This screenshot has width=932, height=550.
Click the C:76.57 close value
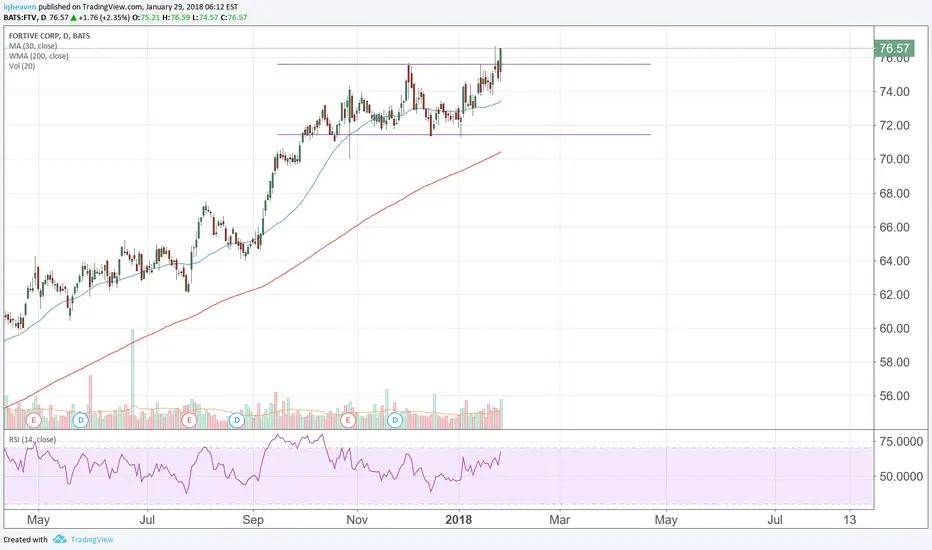point(234,17)
